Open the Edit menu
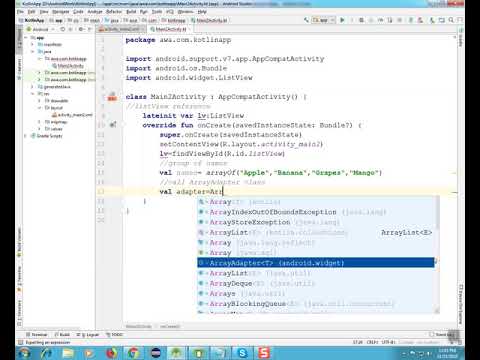This screenshot has width=480, height=360. (31, 12)
